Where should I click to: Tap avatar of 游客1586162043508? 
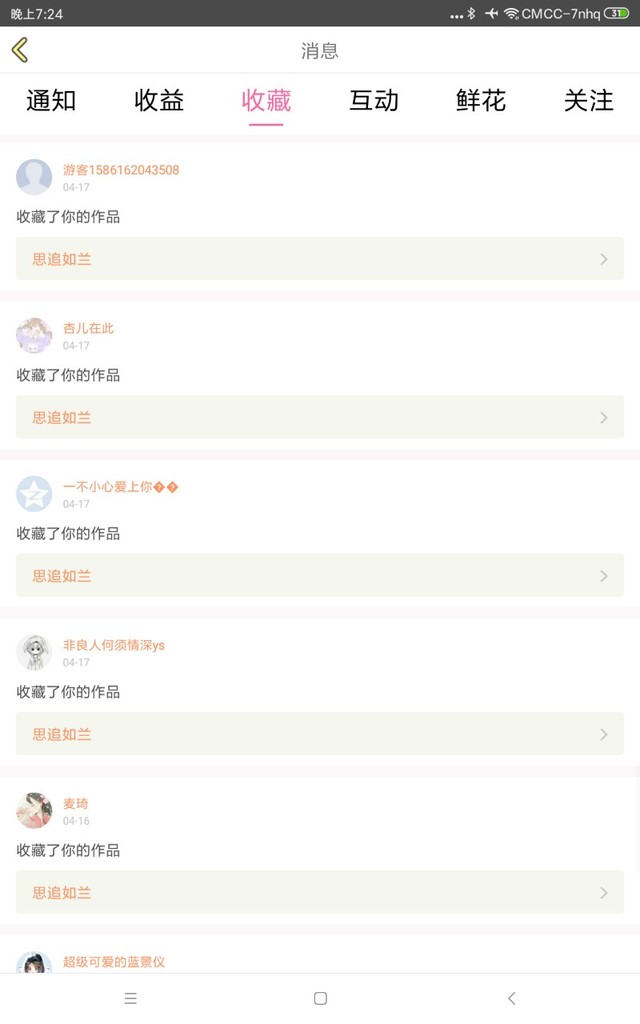pos(34,177)
